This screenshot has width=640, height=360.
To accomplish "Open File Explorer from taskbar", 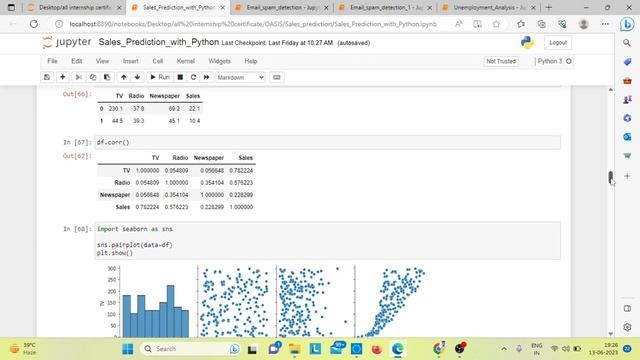I will [294, 349].
